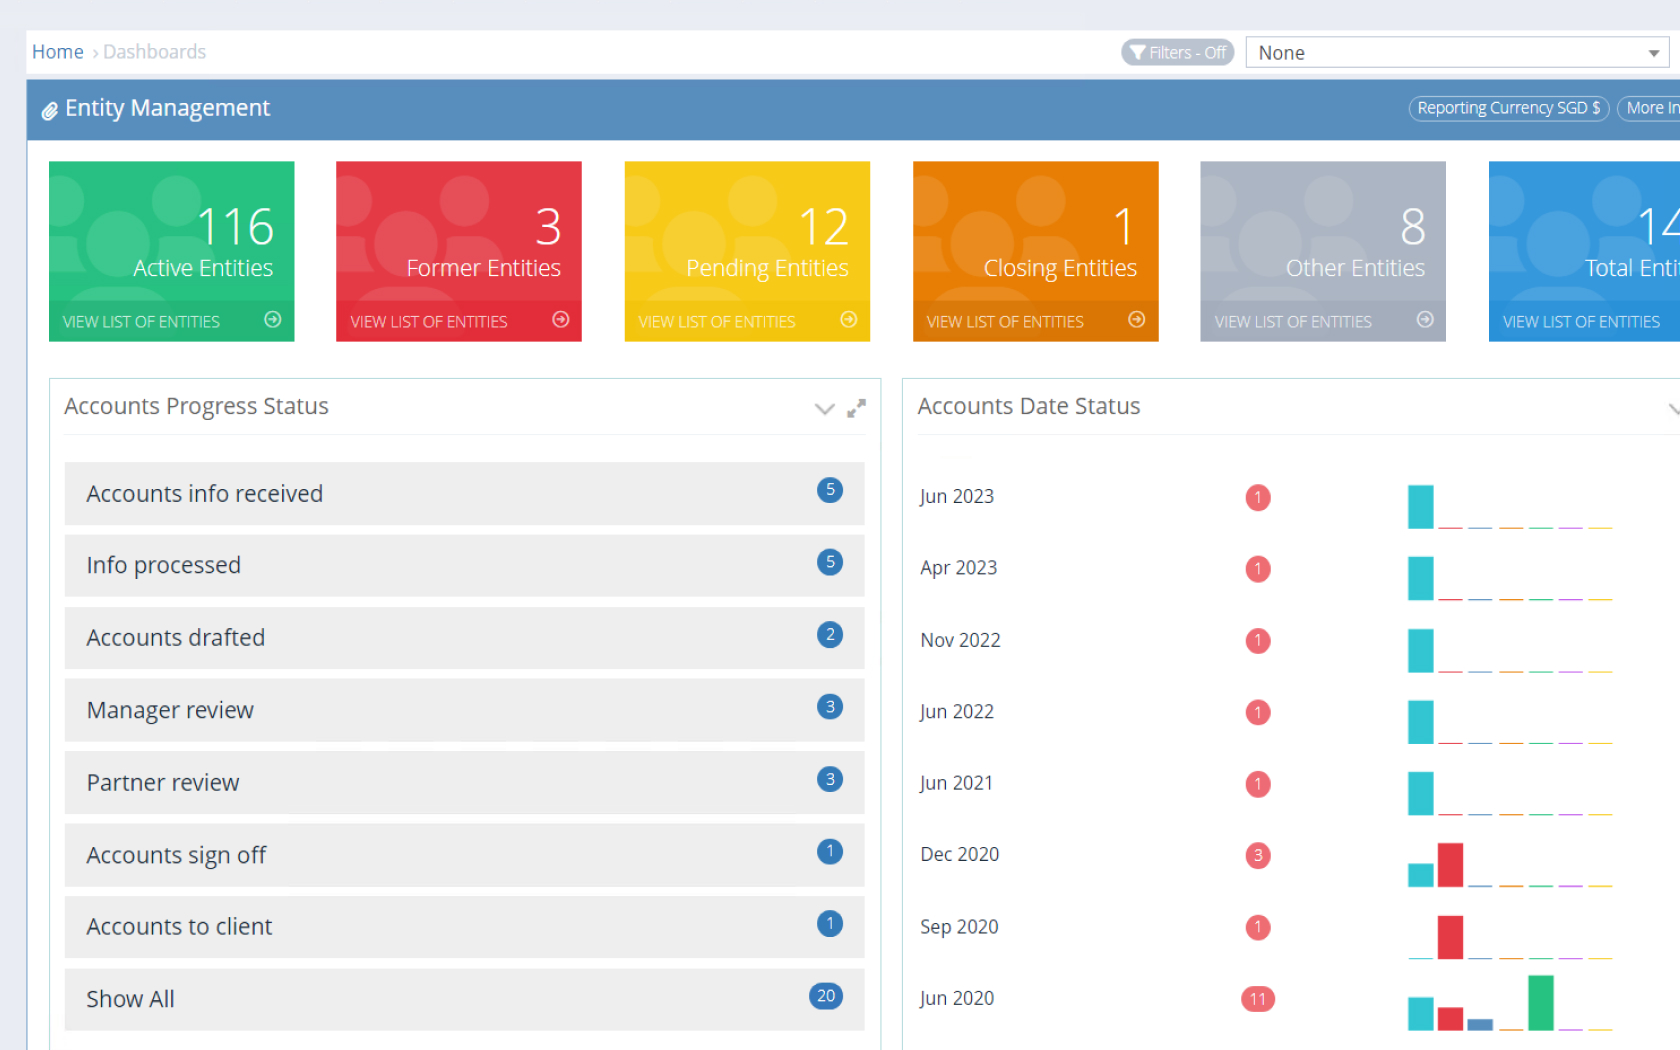Toggle the Filters - Off button

tap(1177, 53)
